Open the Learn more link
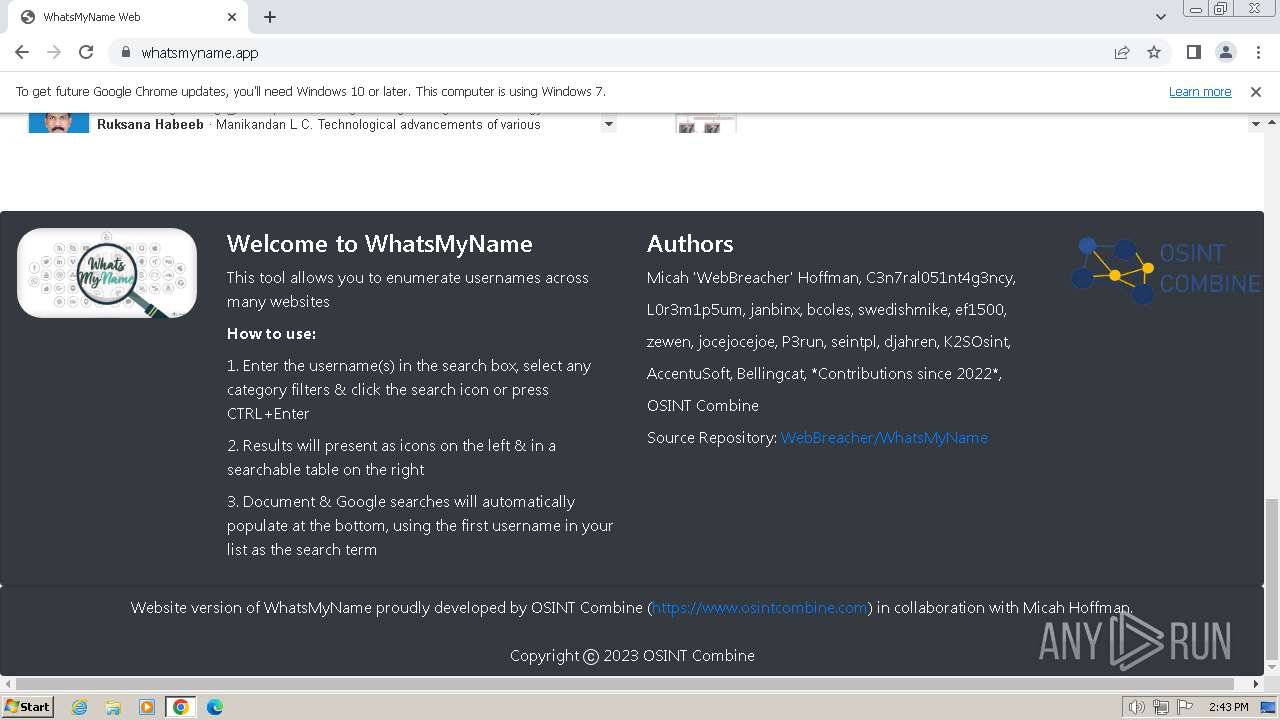The image size is (1280, 720). [x=1200, y=92]
